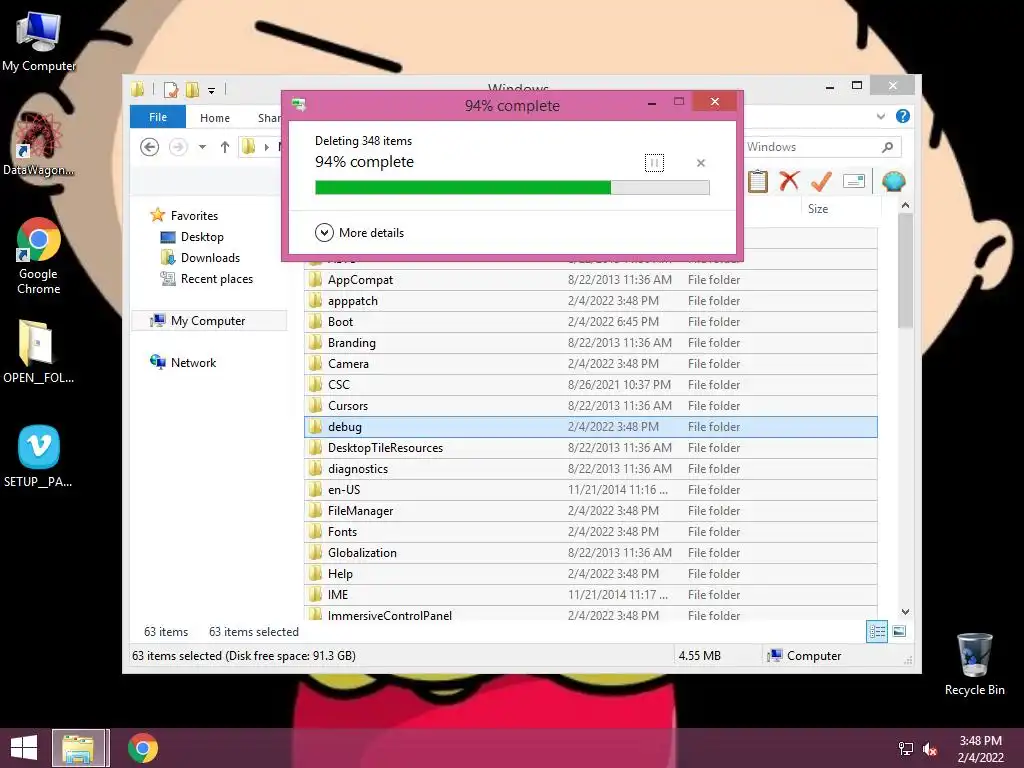Viewport: 1024px width, 768px height.
Task: Open Explorer help question mark icon
Action: point(903,116)
